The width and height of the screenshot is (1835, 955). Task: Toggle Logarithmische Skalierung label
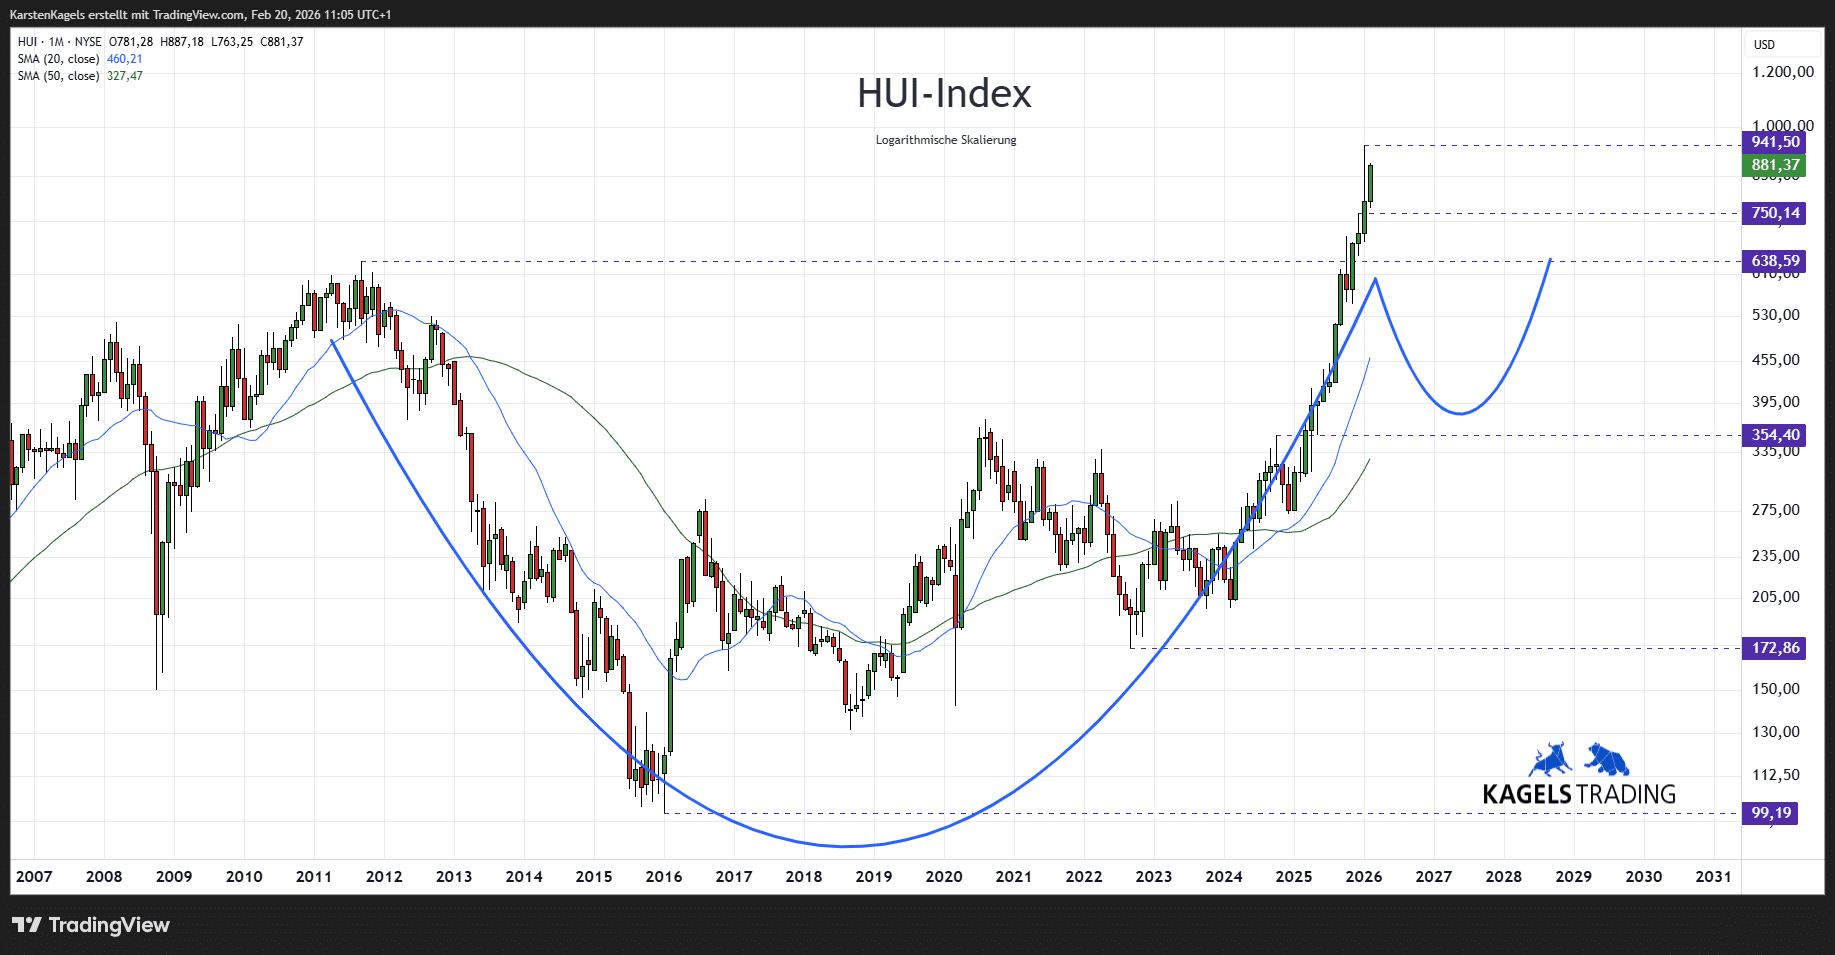coord(944,140)
